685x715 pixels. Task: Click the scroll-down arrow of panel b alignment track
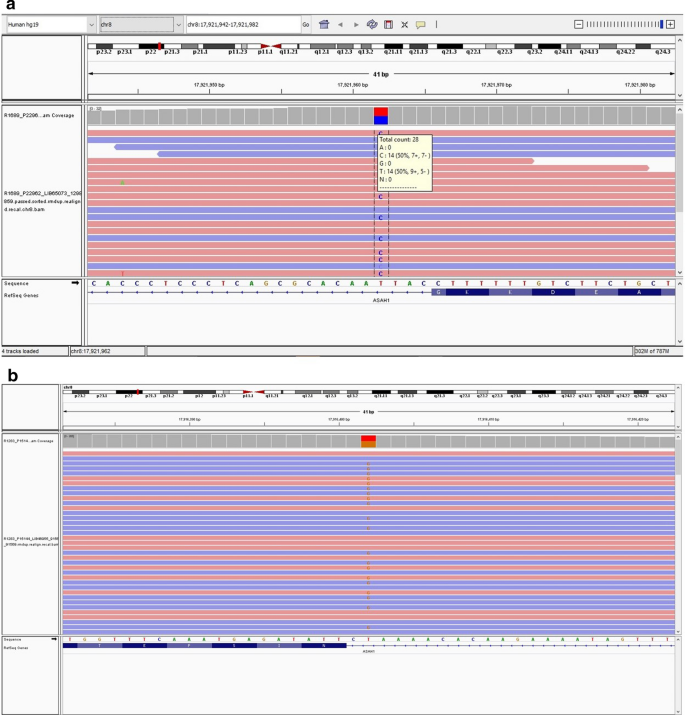(x=679, y=631)
